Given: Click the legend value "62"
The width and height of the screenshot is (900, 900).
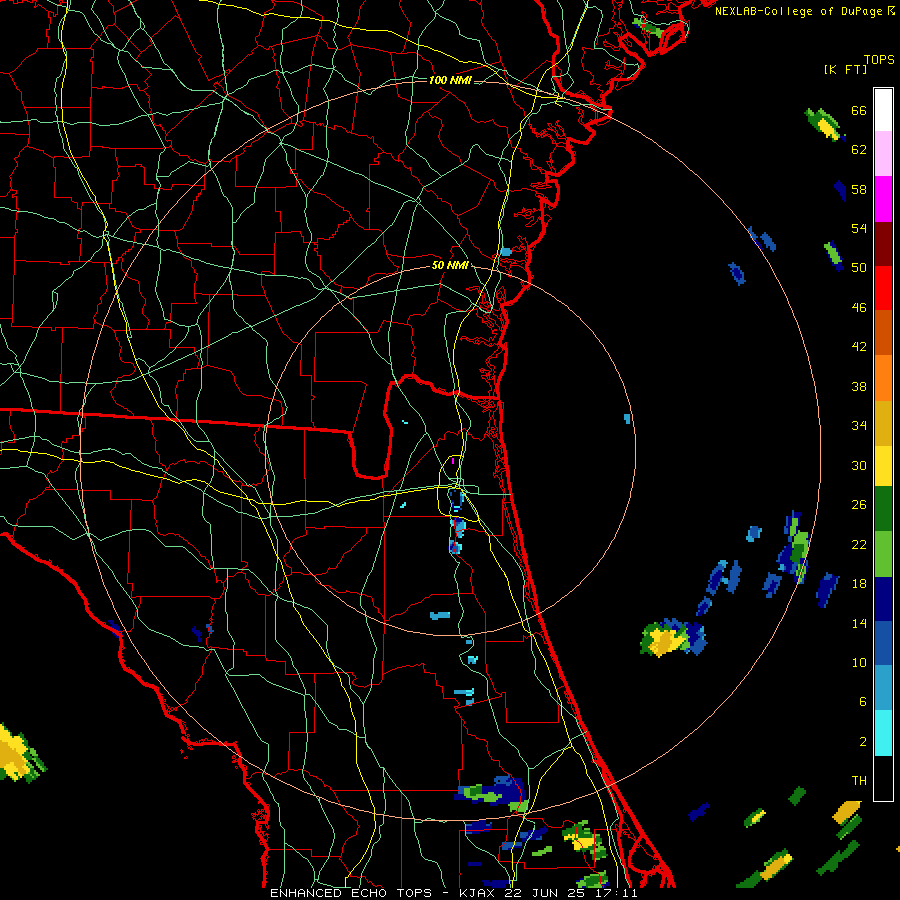Looking at the screenshot, I should [859, 149].
